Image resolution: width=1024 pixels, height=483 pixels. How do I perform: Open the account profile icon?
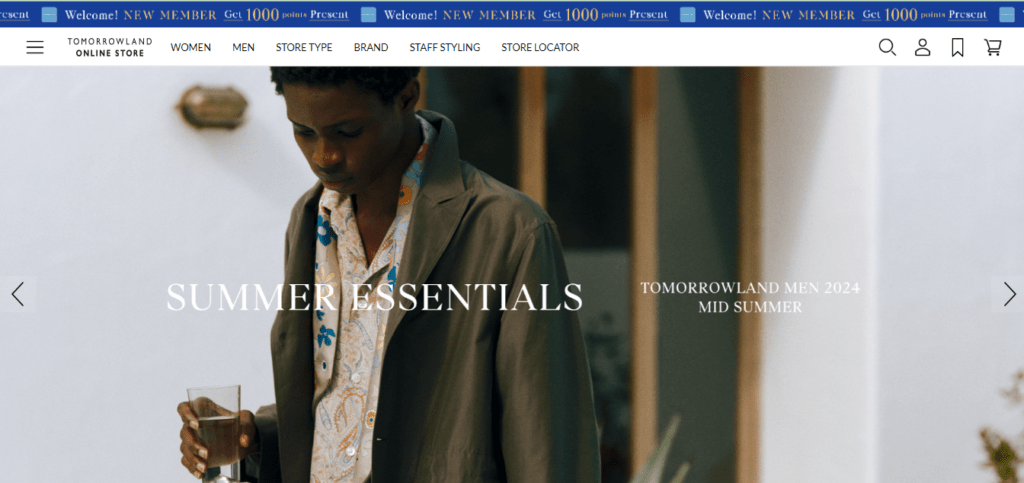(922, 47)
